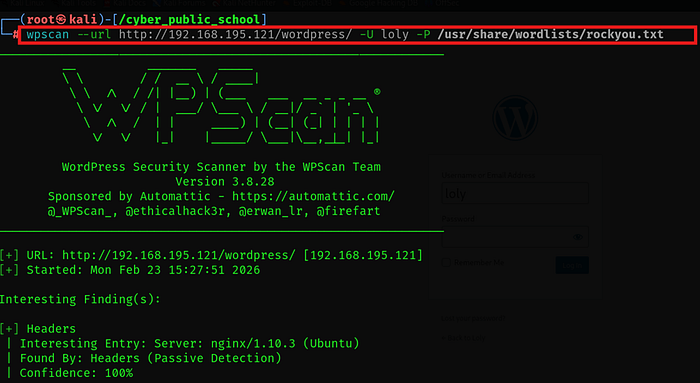Focus the Password input field
The width and height of the screenshot is (700, 383).
[515, 237]
